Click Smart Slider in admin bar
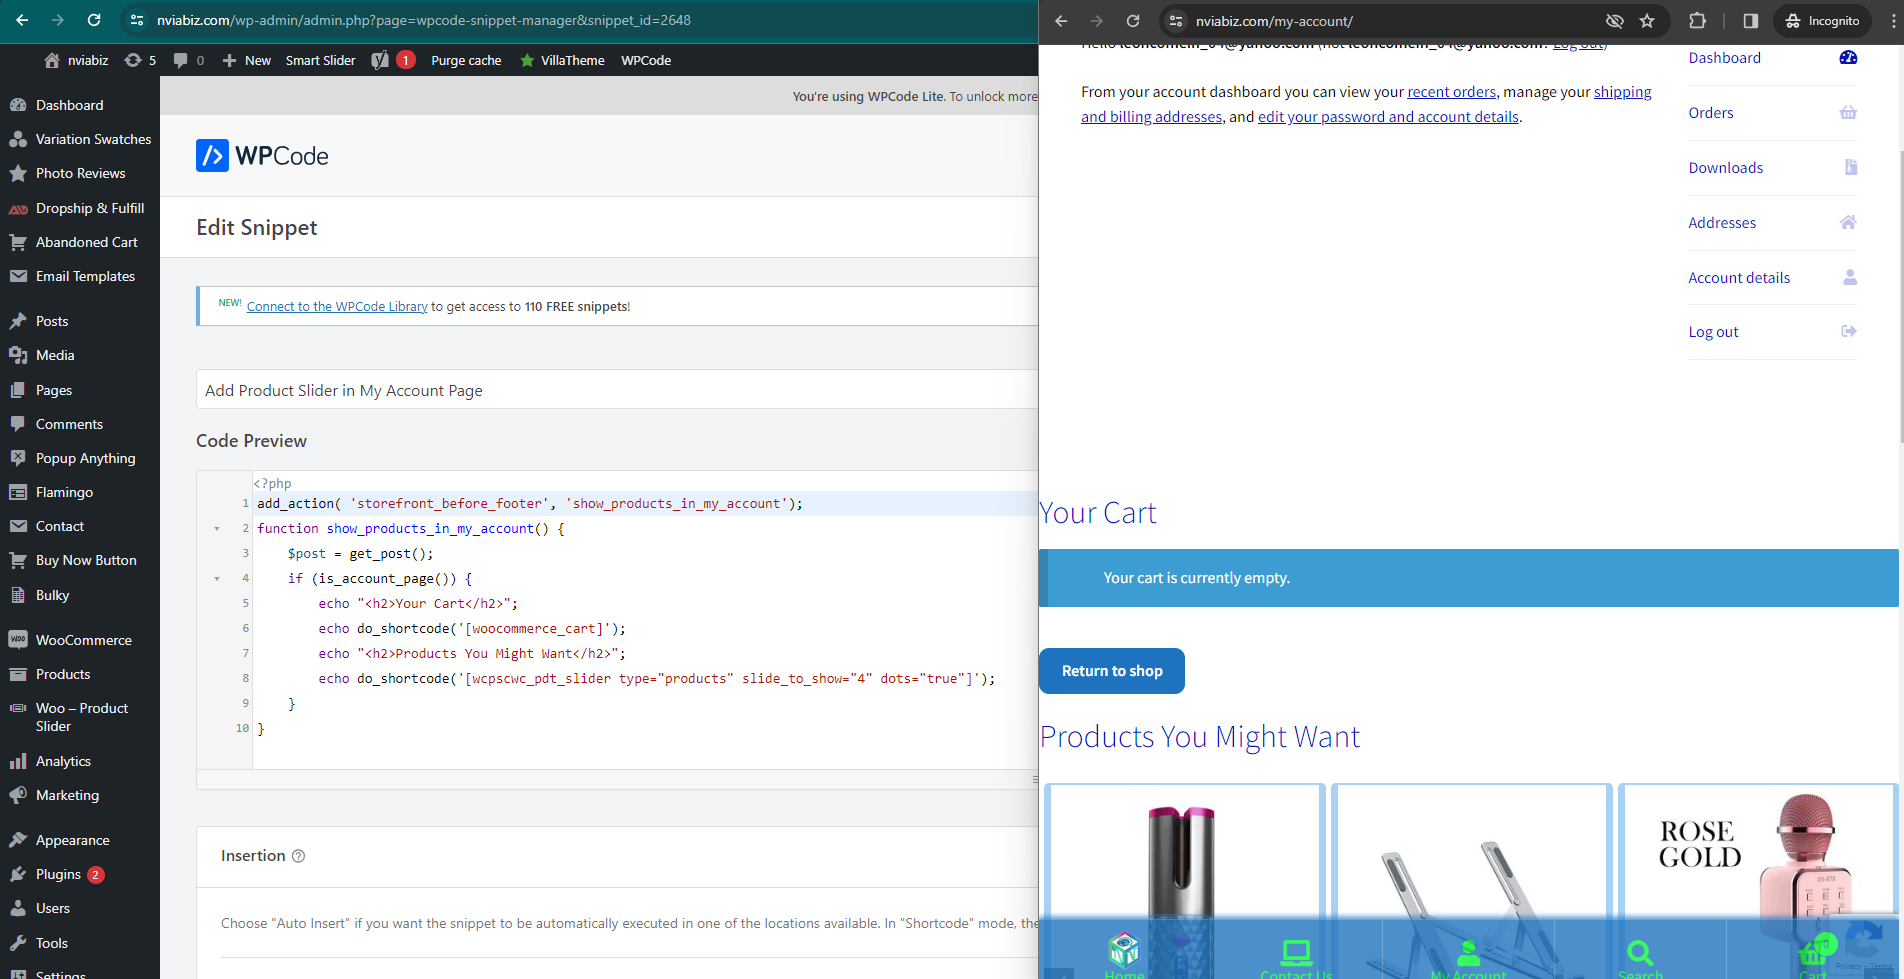The image size is (1904, 979). coord(320,60)
